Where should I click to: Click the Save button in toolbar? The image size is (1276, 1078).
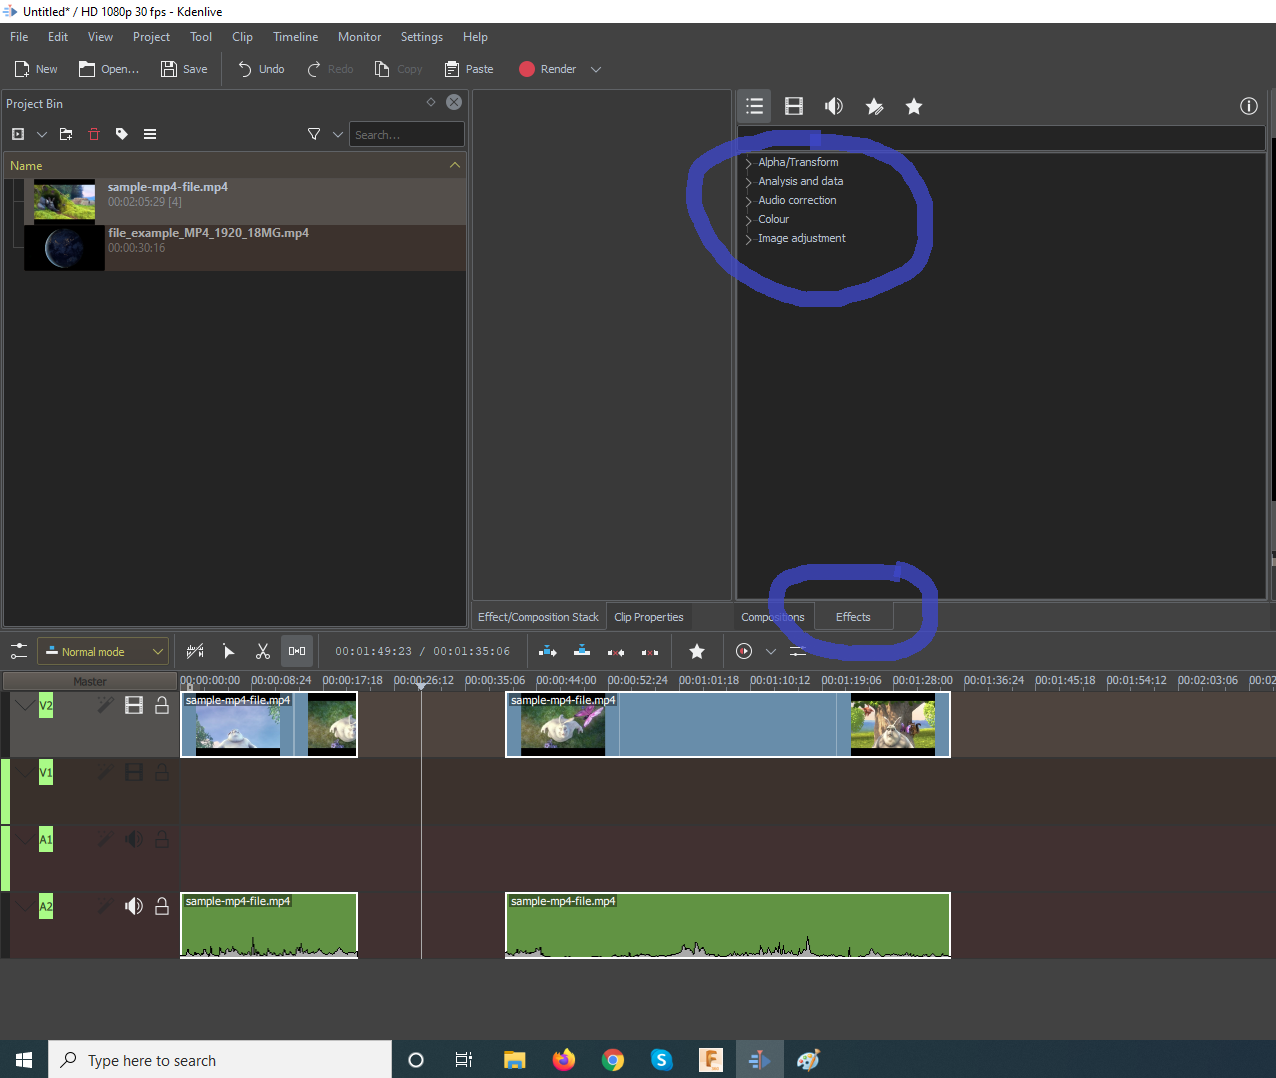(x=185, y=69)
